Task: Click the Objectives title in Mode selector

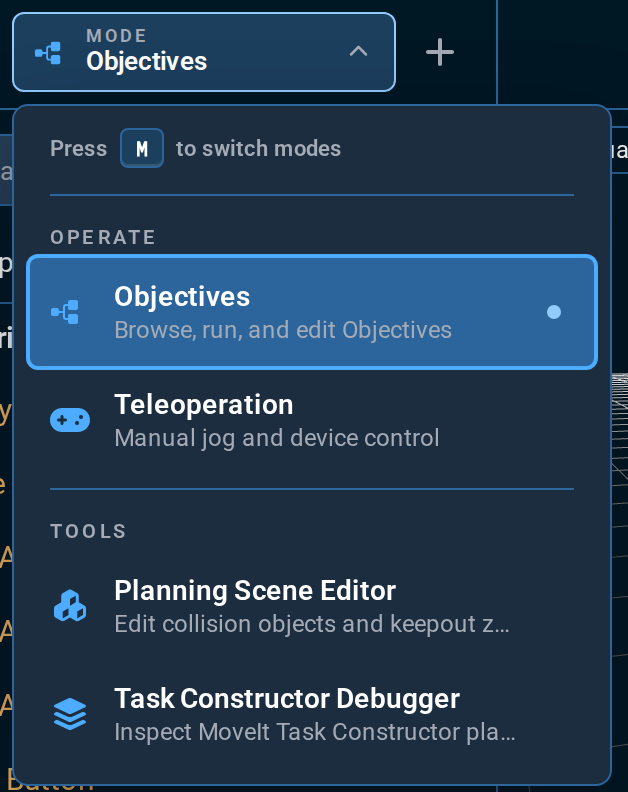Action: (x=147, y=62)
